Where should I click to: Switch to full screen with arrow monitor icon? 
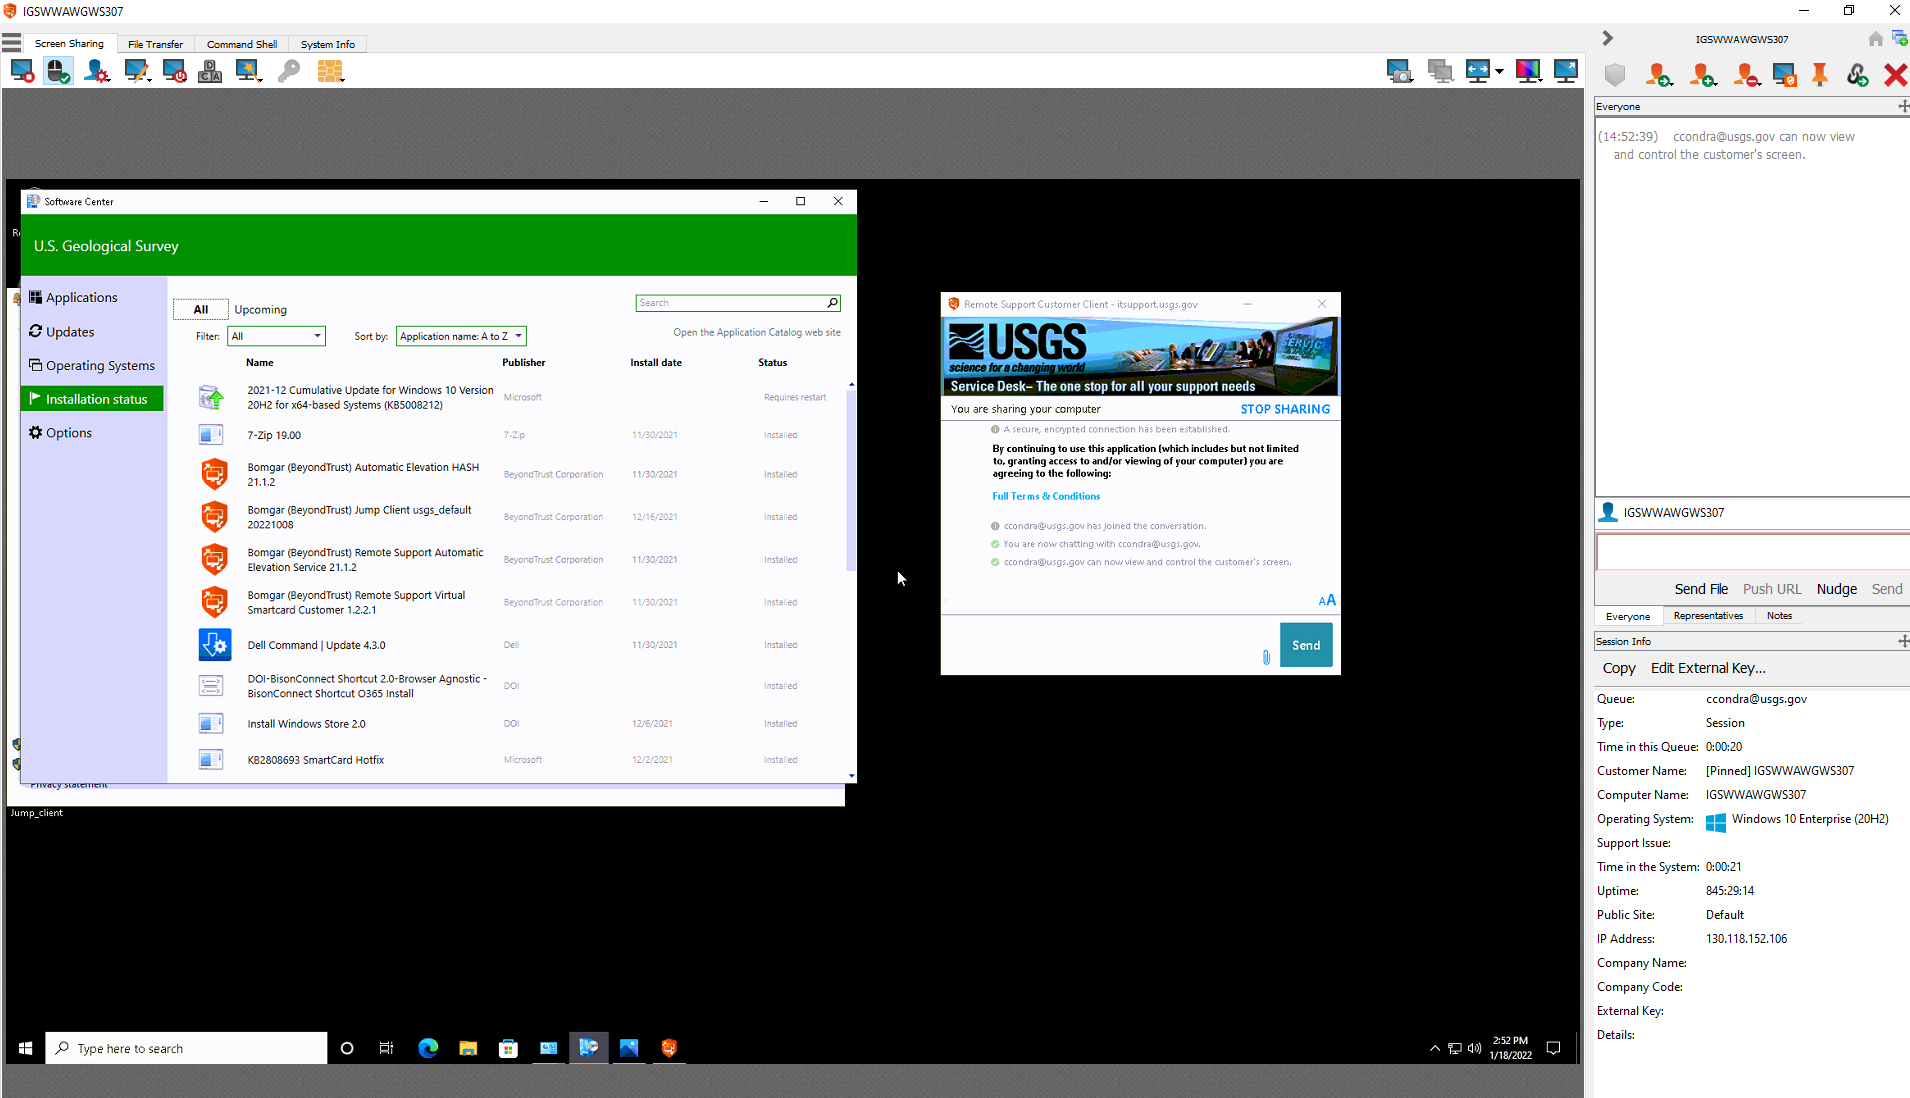pyautogui.click(x=1566, y=71)
